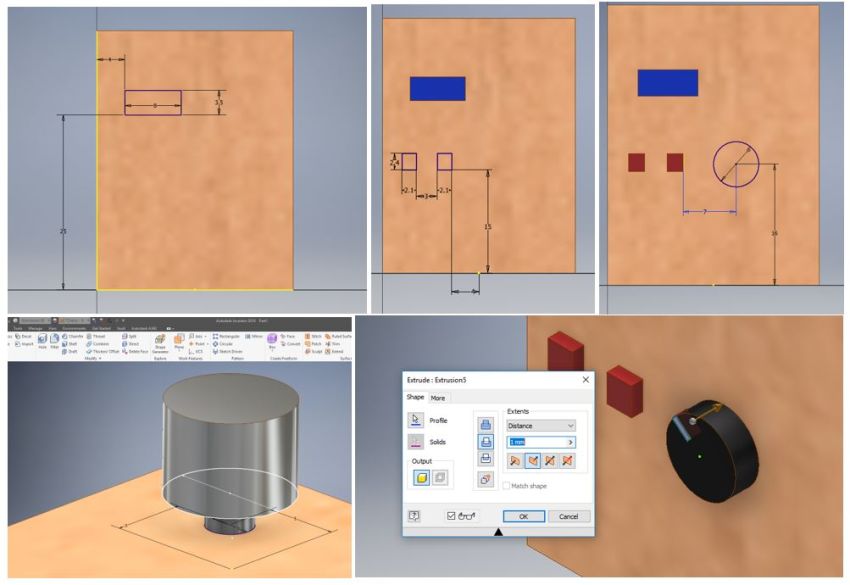Image resolution: width=850 pixels, height=585 pixels.
Task: Click the 3,5 dimension value
Action: coord(218,102)
